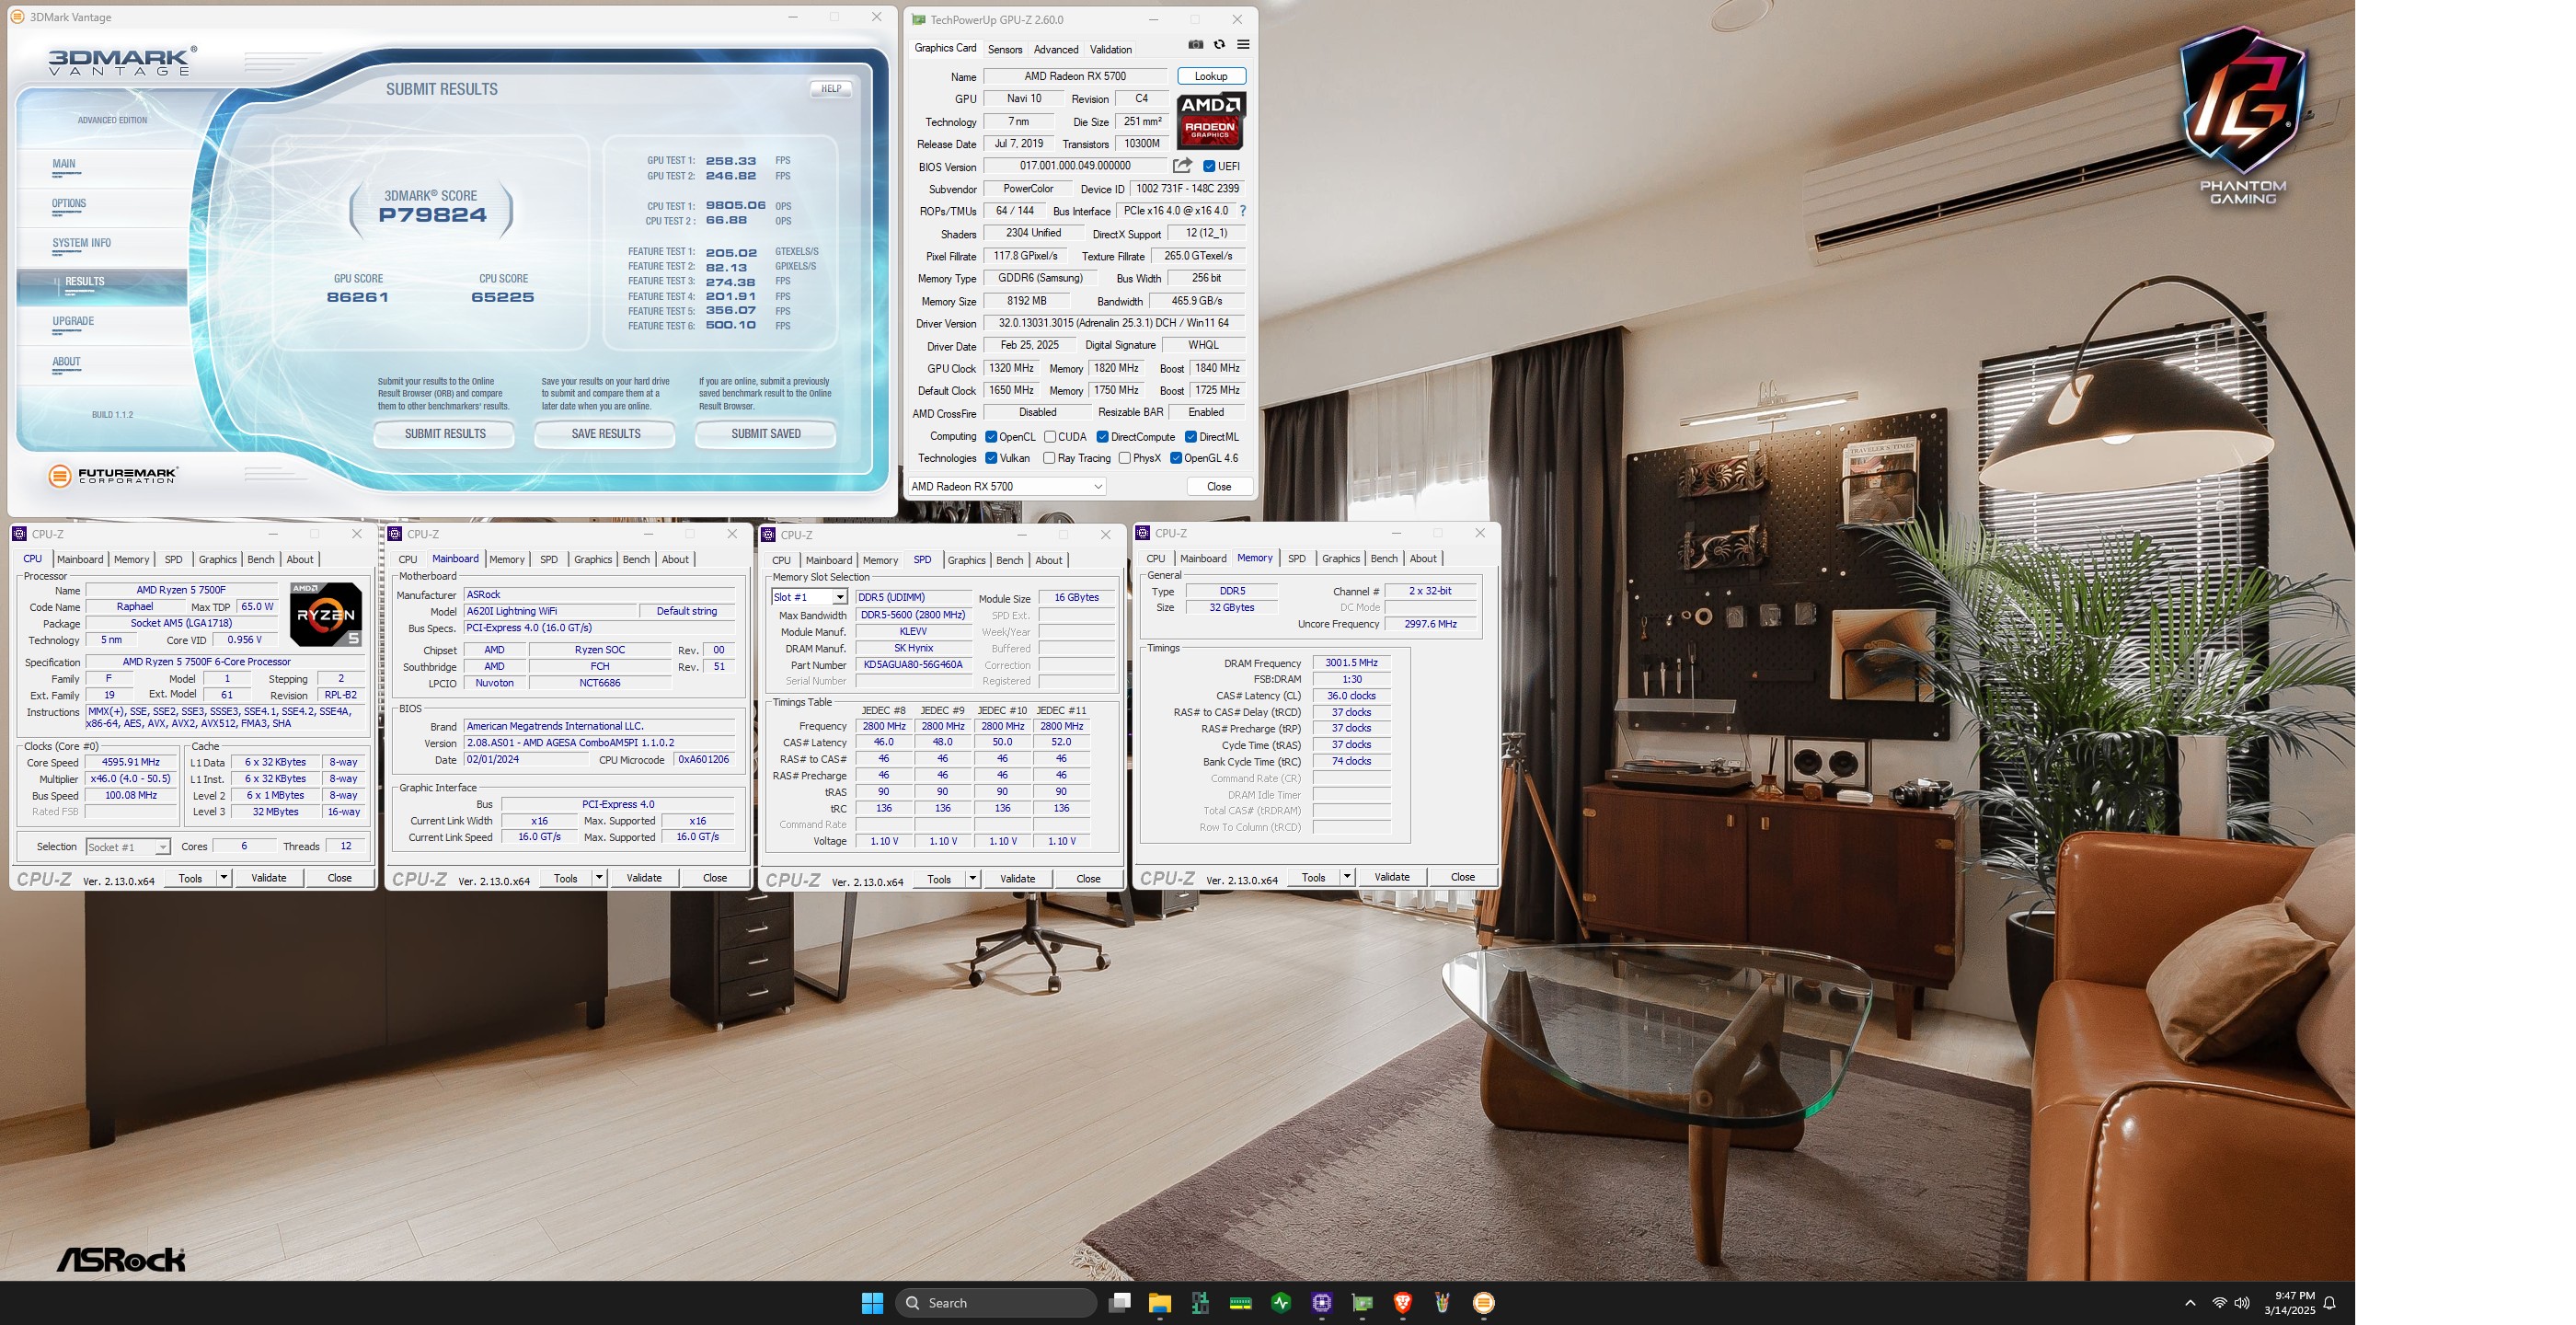
Task: Open the volume speaker tray icon
Action: (2242, 1303)
